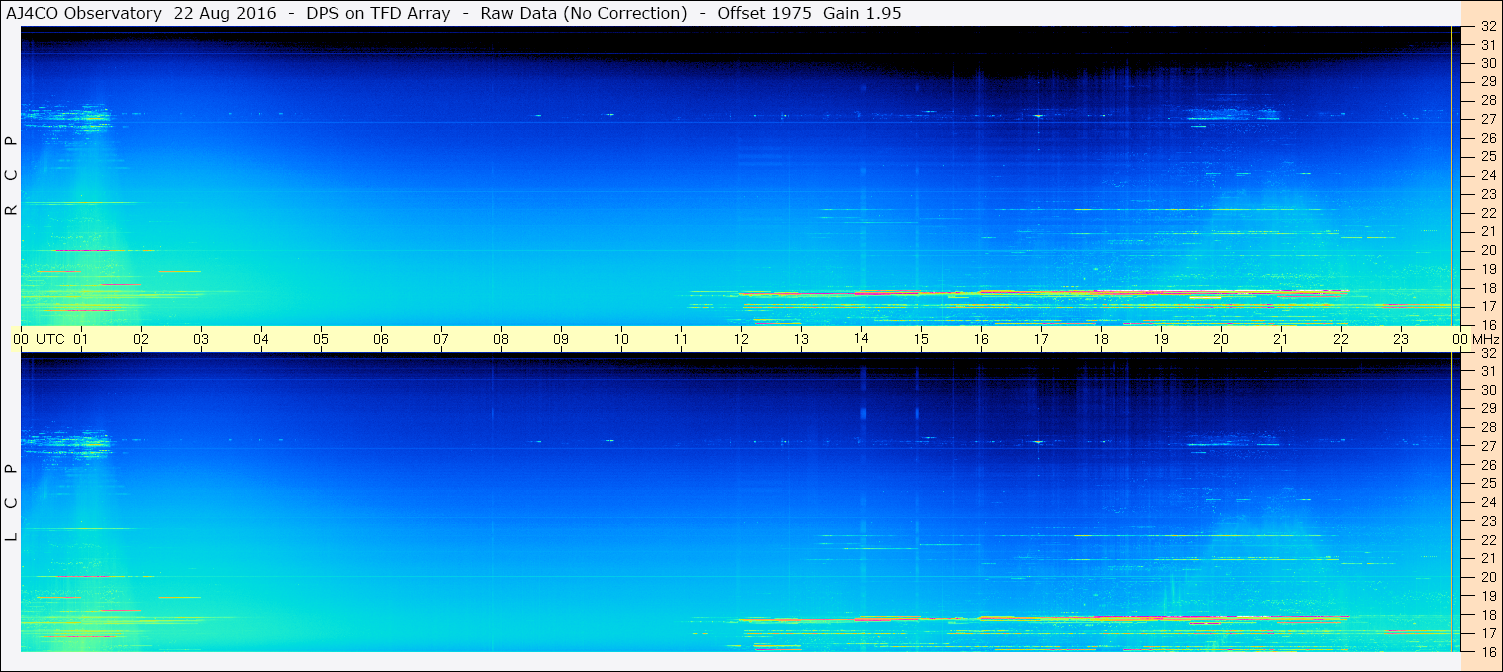The width and height of the screenshot is (1503, 672).
Task: Select 16 MHz label on lower LCP scale
Action: [1487, 651]
